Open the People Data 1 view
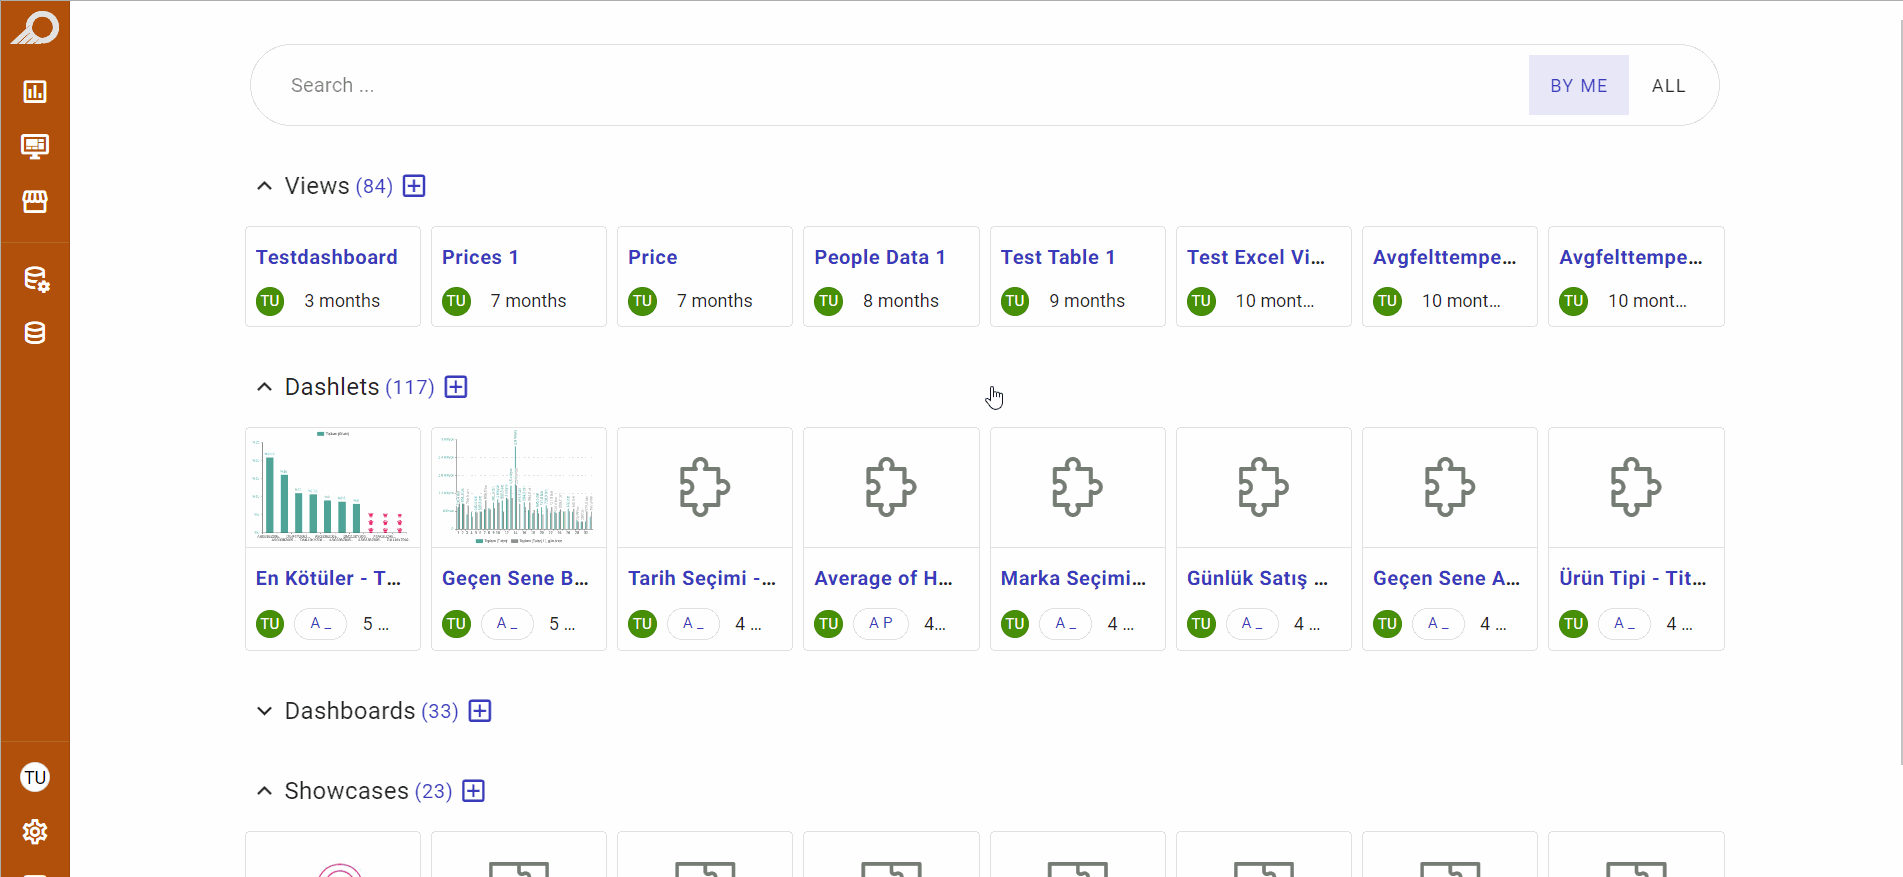Screen dimensions: 1903x877 tap(891, 276)
